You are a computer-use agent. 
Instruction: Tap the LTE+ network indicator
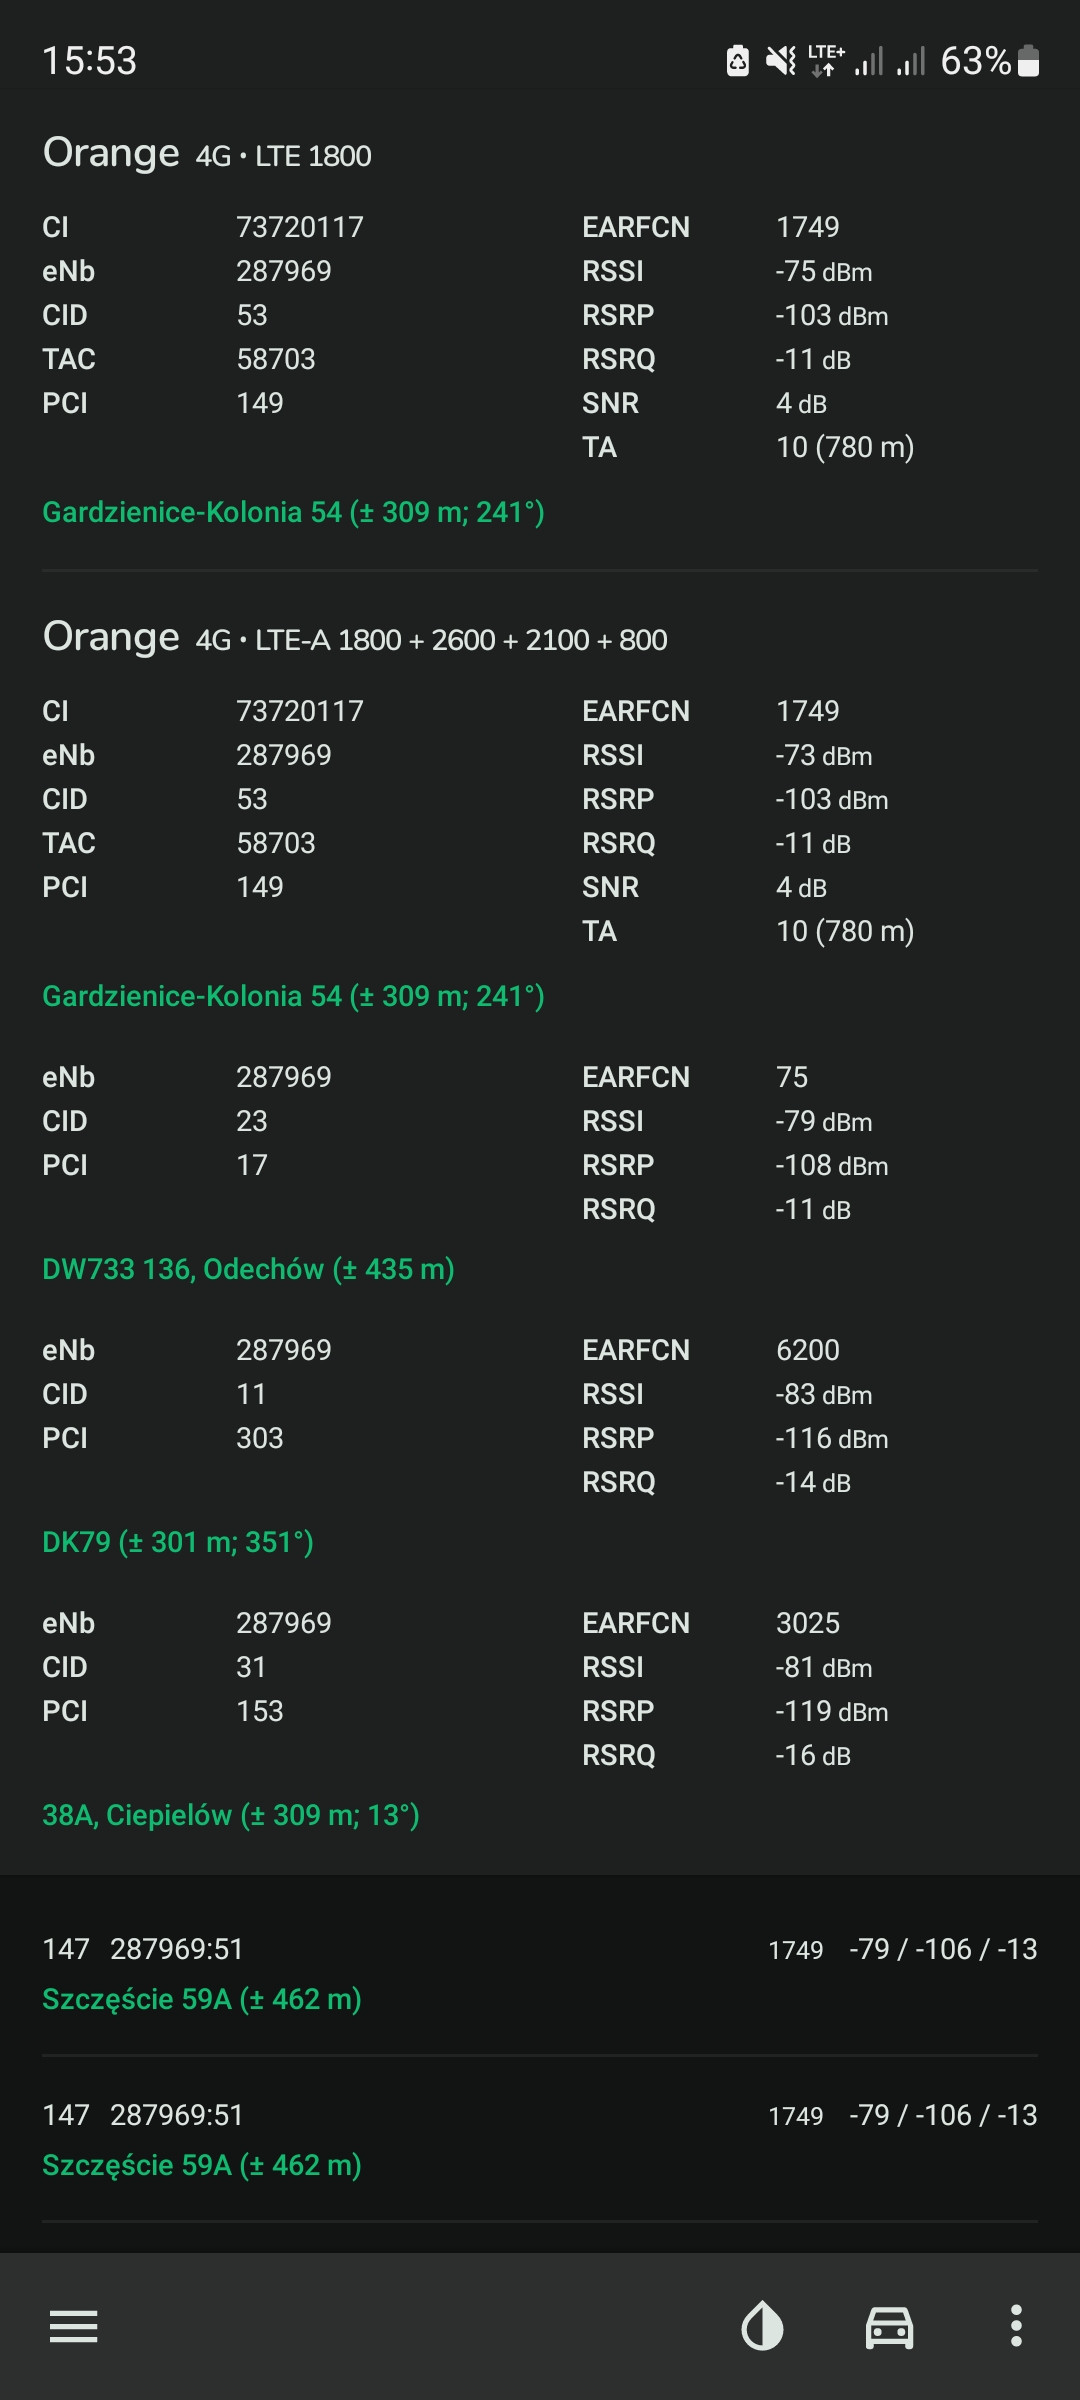point(826,61)
